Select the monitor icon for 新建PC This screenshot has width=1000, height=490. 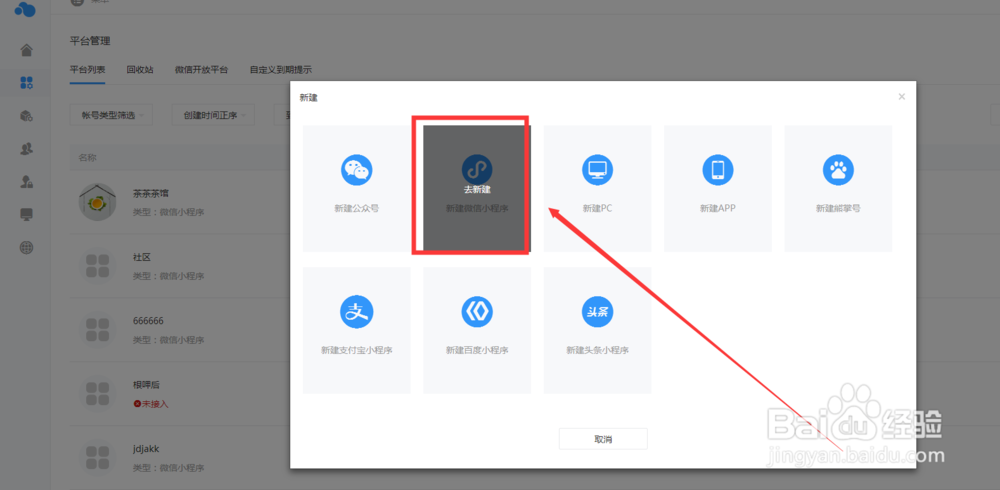(598, 170)
